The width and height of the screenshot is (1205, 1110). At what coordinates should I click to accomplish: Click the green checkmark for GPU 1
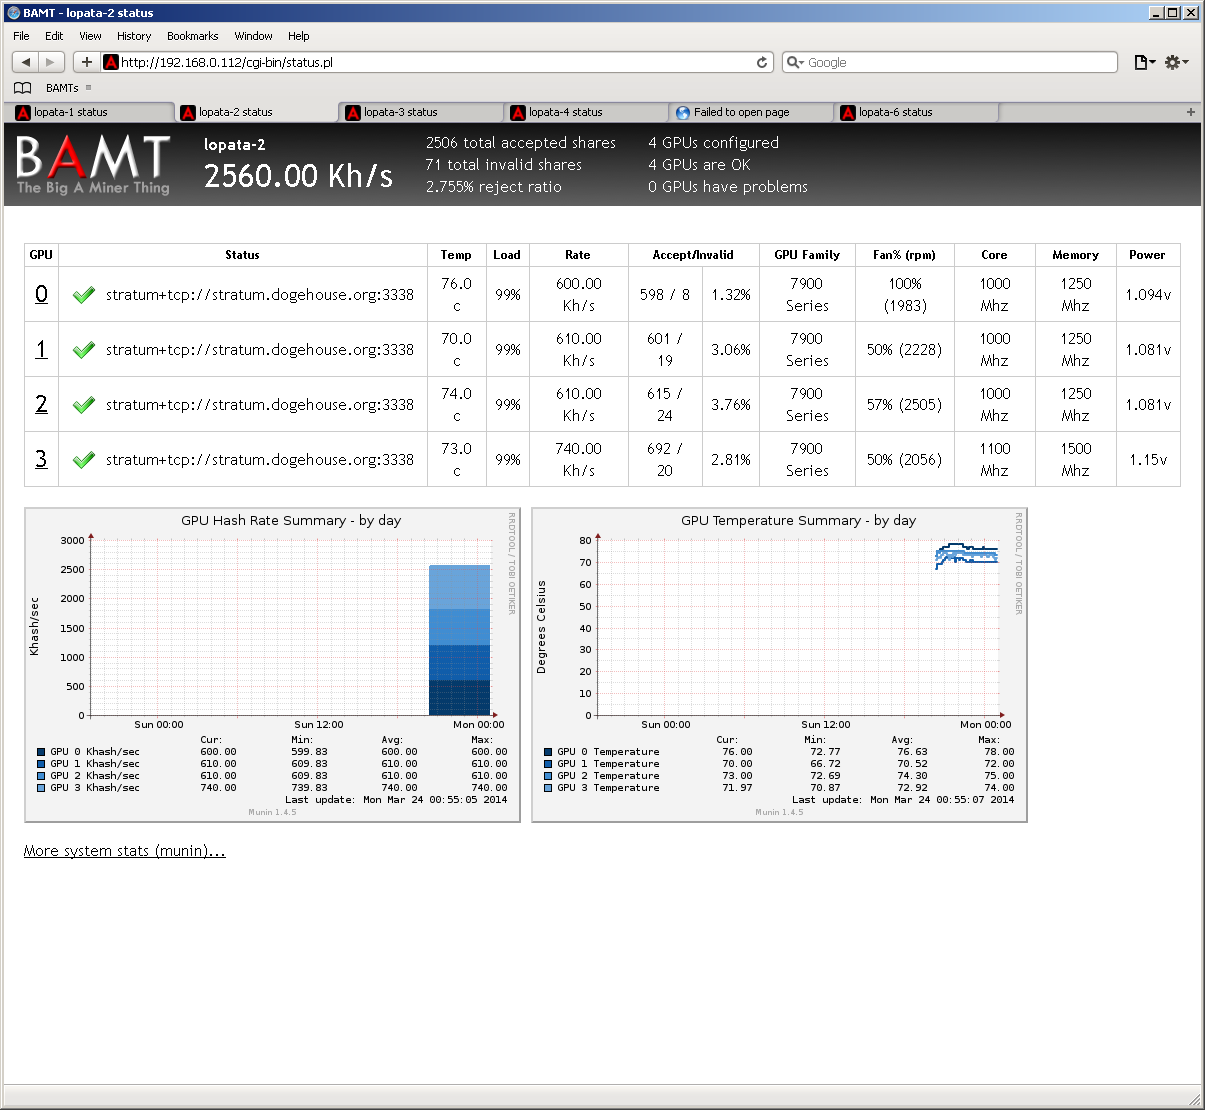pyautogui.click(x=84, y=350)
